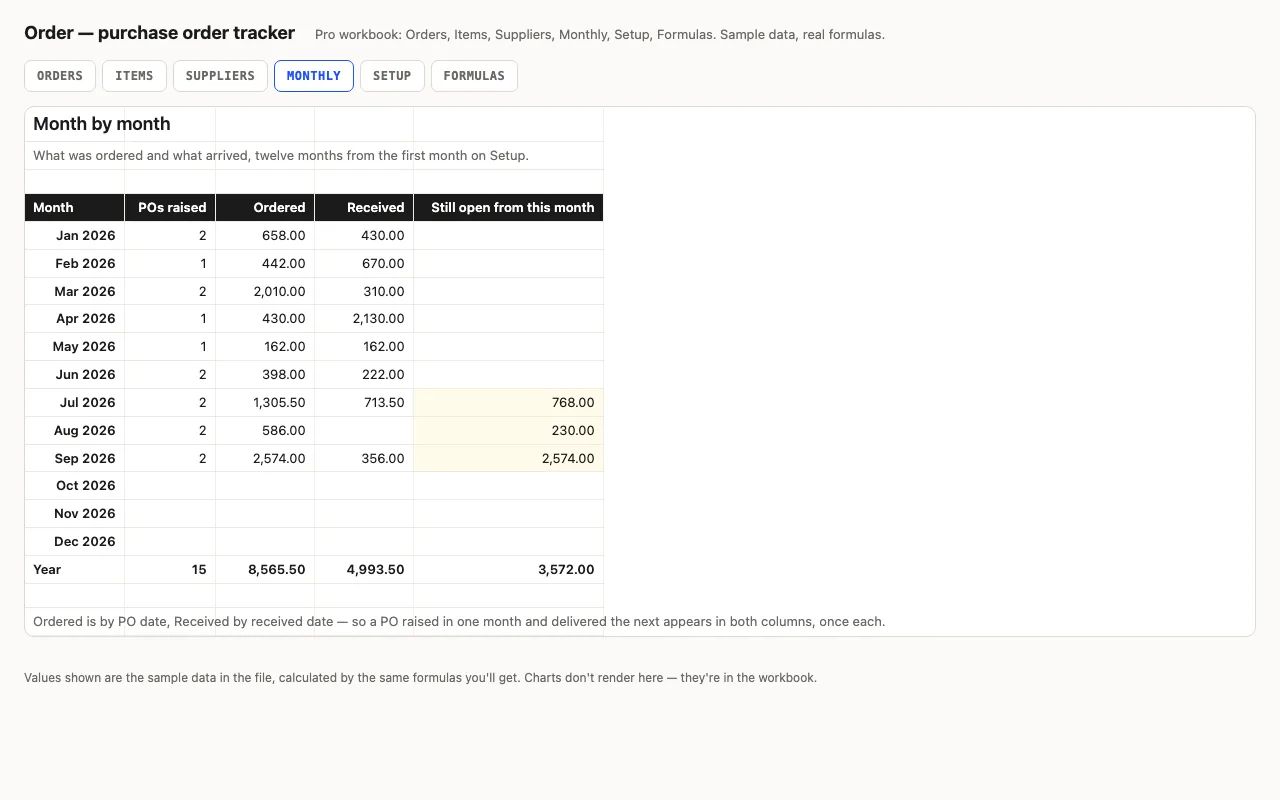The height and width of the screenshot is (800, 1280).
Task: Click the 'May 2026' month cell
Action: click(x=75, y=346)
